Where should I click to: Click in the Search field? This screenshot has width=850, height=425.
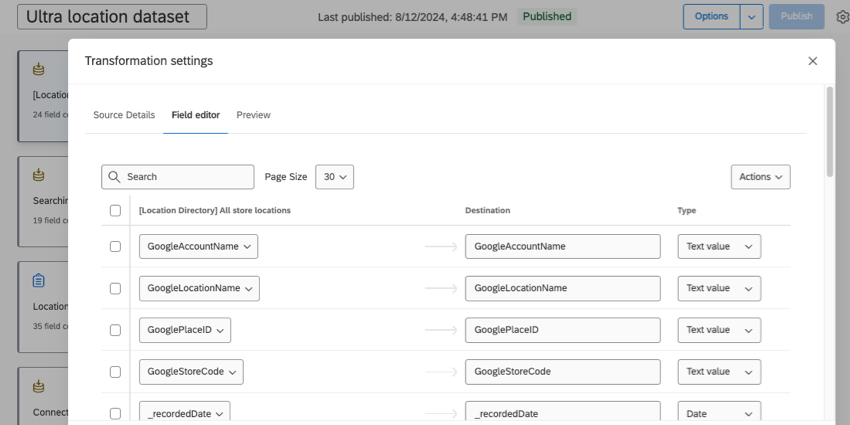[178, 177]
